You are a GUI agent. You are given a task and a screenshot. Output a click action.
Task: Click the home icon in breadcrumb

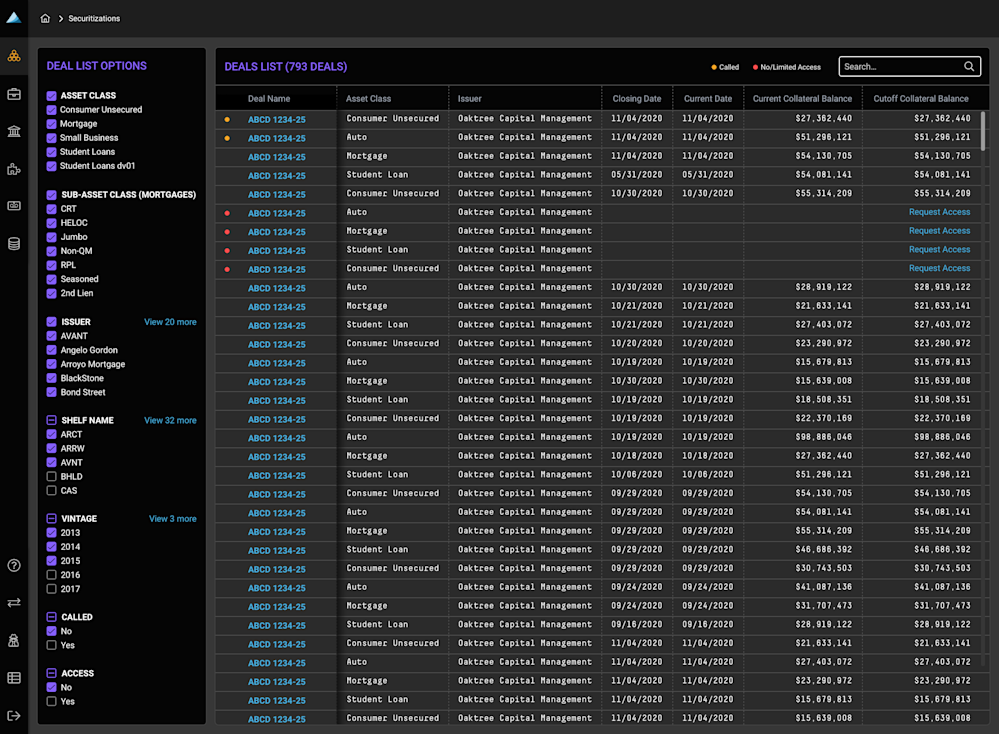coord(45,18)
